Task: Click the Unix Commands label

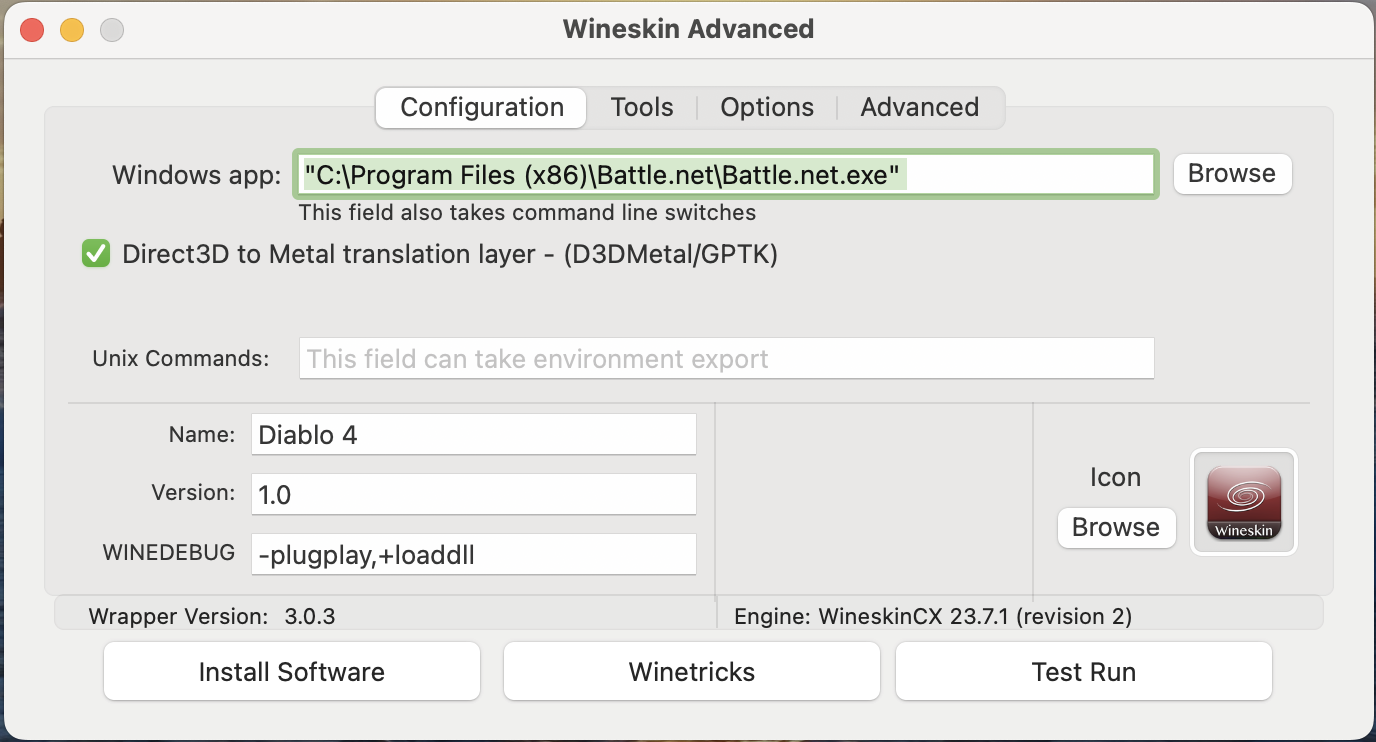Action: [181, 358]
